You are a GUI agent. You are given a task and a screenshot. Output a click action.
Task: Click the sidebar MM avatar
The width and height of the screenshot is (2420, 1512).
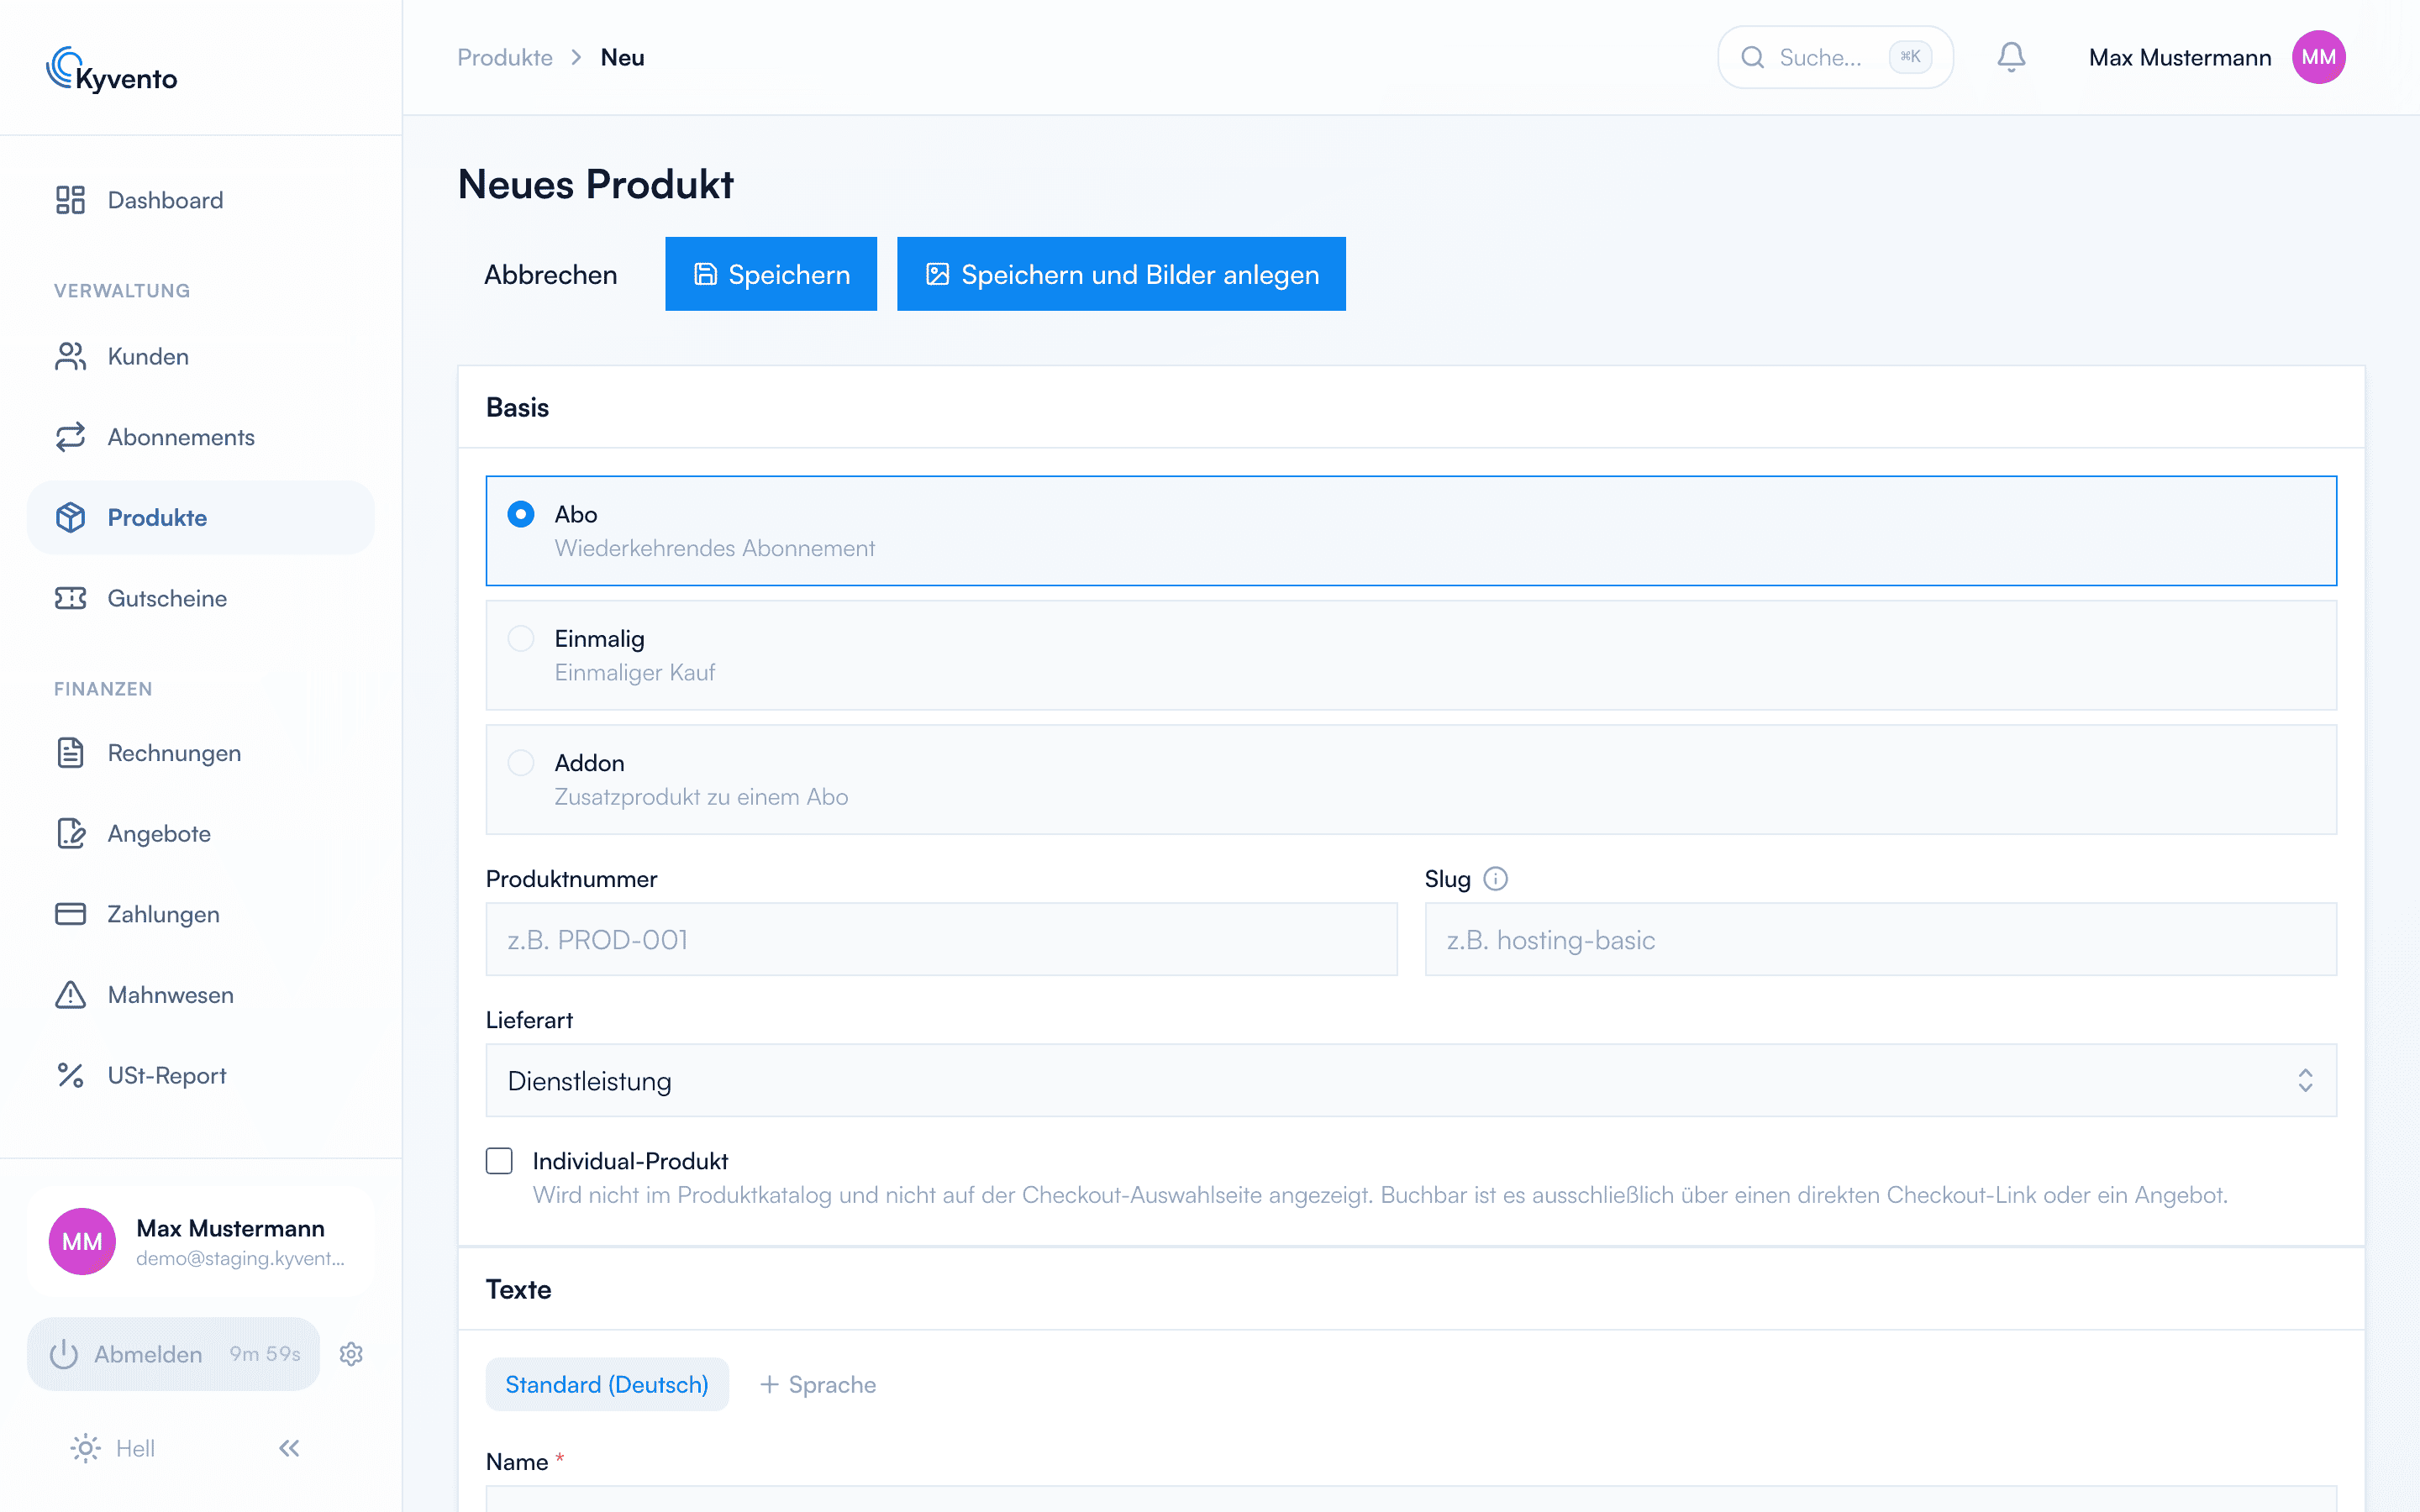(82, 1241)
